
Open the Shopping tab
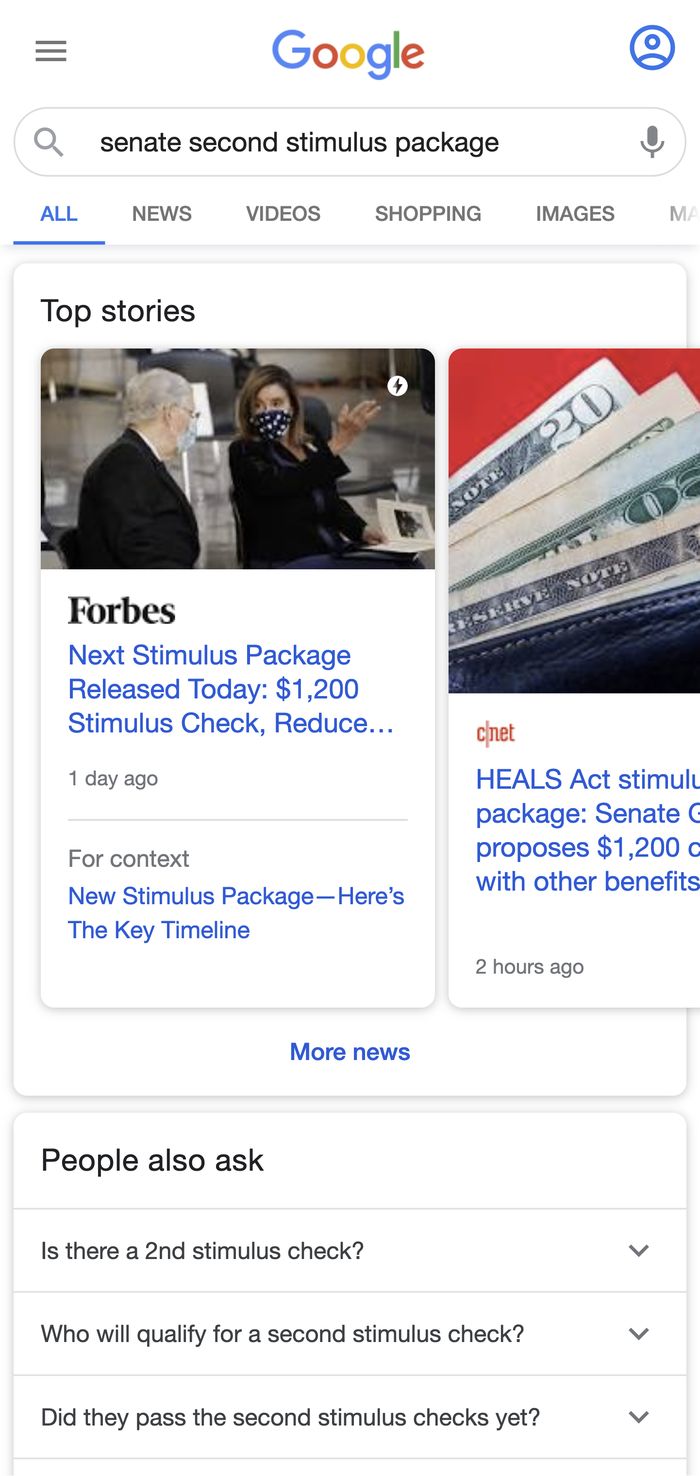[428, 214]
